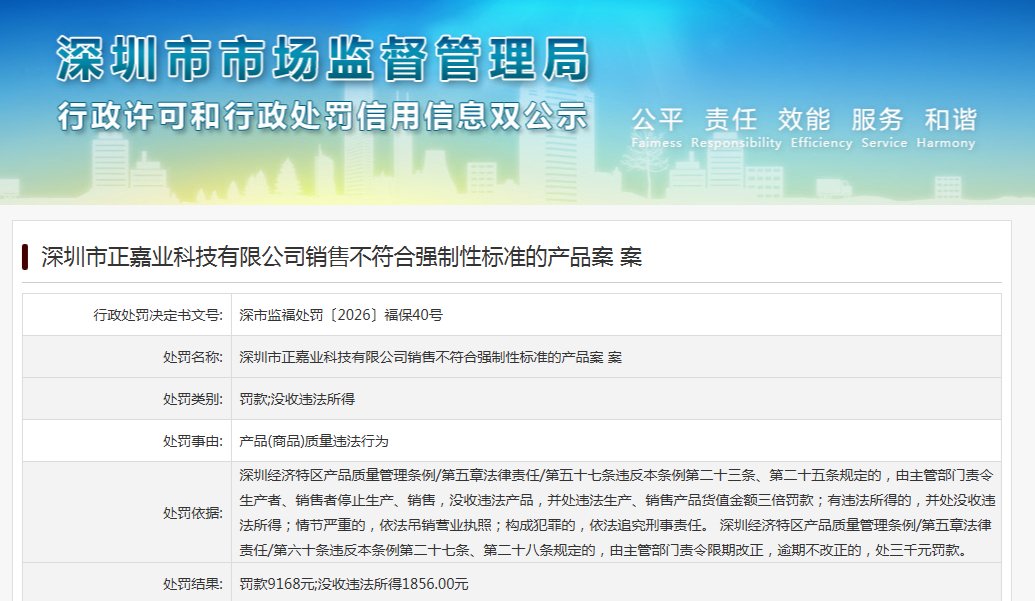Click the 处罚名称 row label

(193, 358)
